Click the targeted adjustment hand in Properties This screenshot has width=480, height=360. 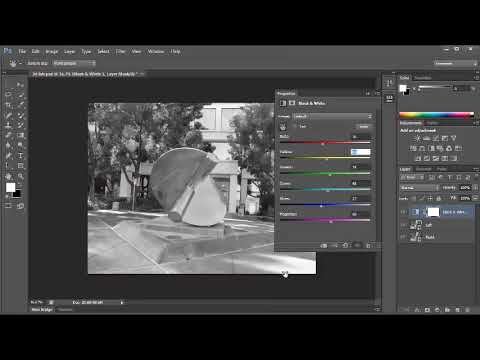(283, 127)
